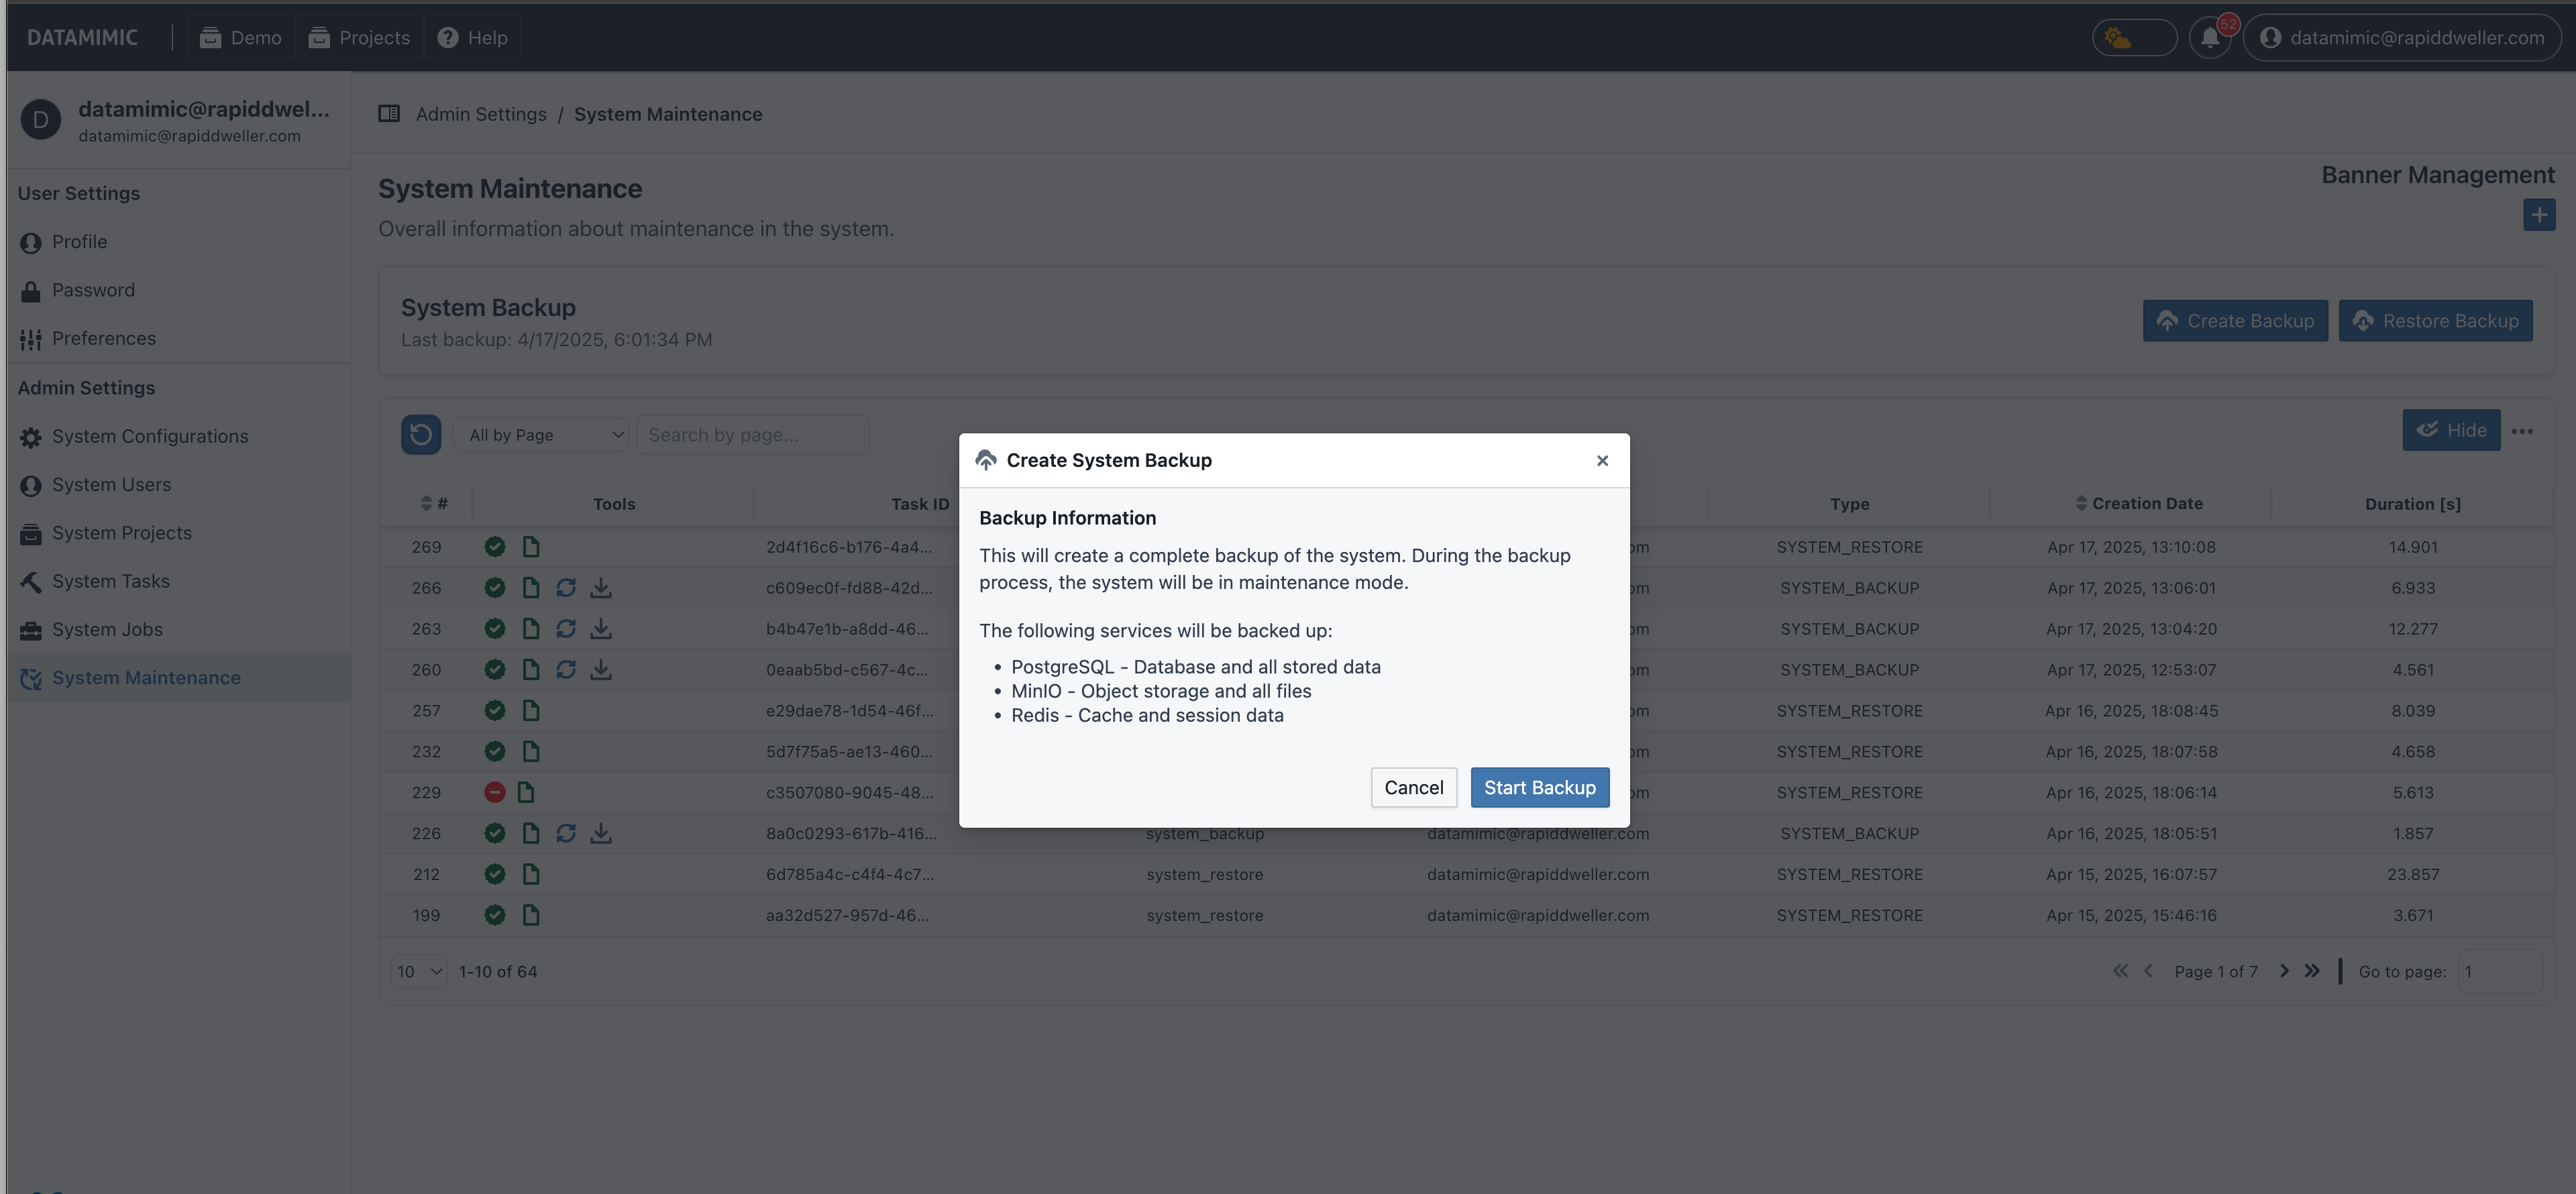Click the Hide button above the table
2576x1194 pixels.
[2450, 430]
